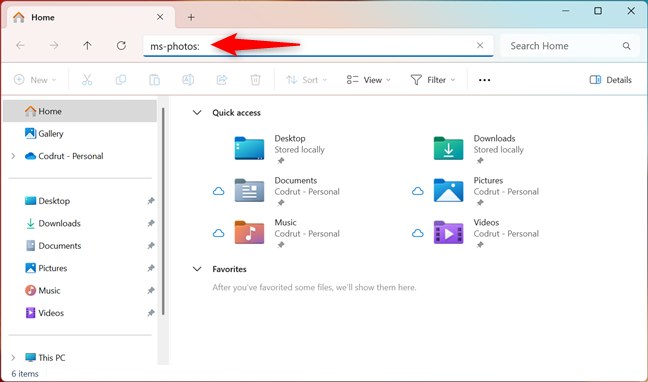Click the Delete trash icon
Image resolution: width=648 pixels, height=382 pixels.
(x=255, y=80)
